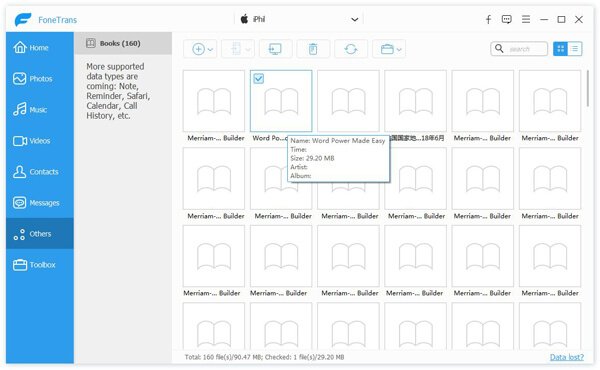Expand the device selector dropdown
The height and width of the screenshot is (370, 600).
(355, 20)
